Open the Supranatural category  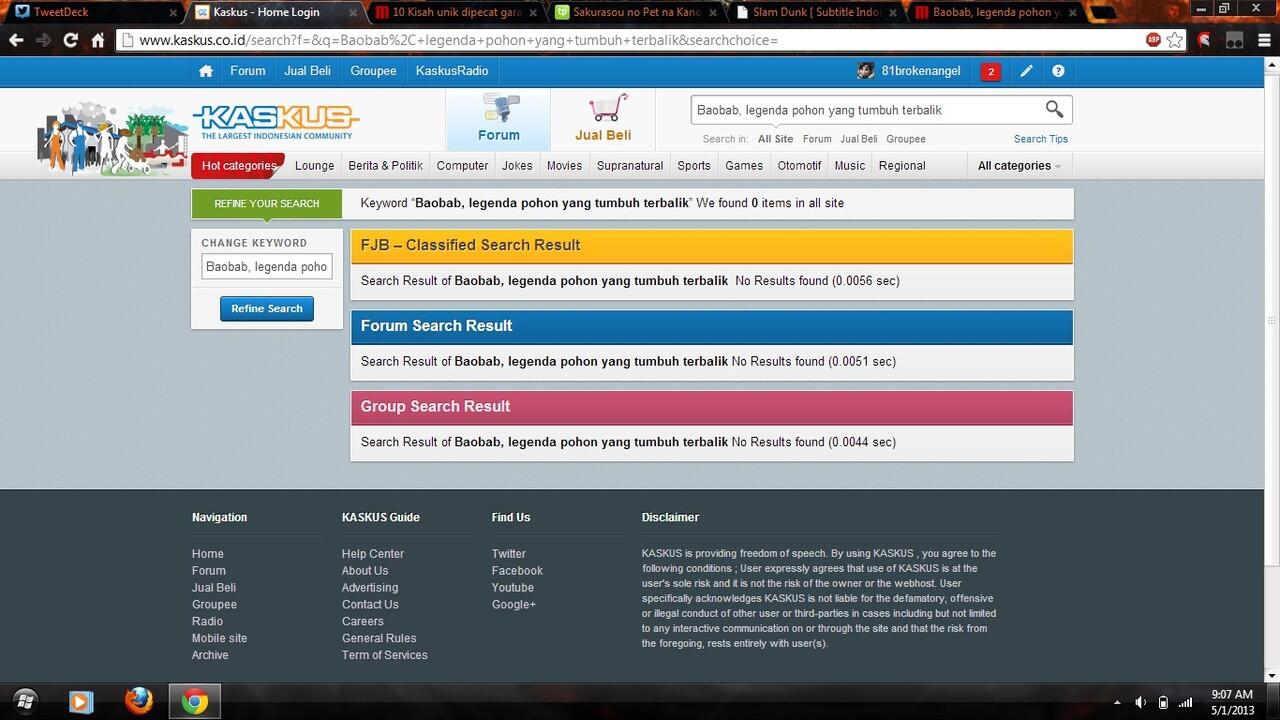click(x=630, y=166)
